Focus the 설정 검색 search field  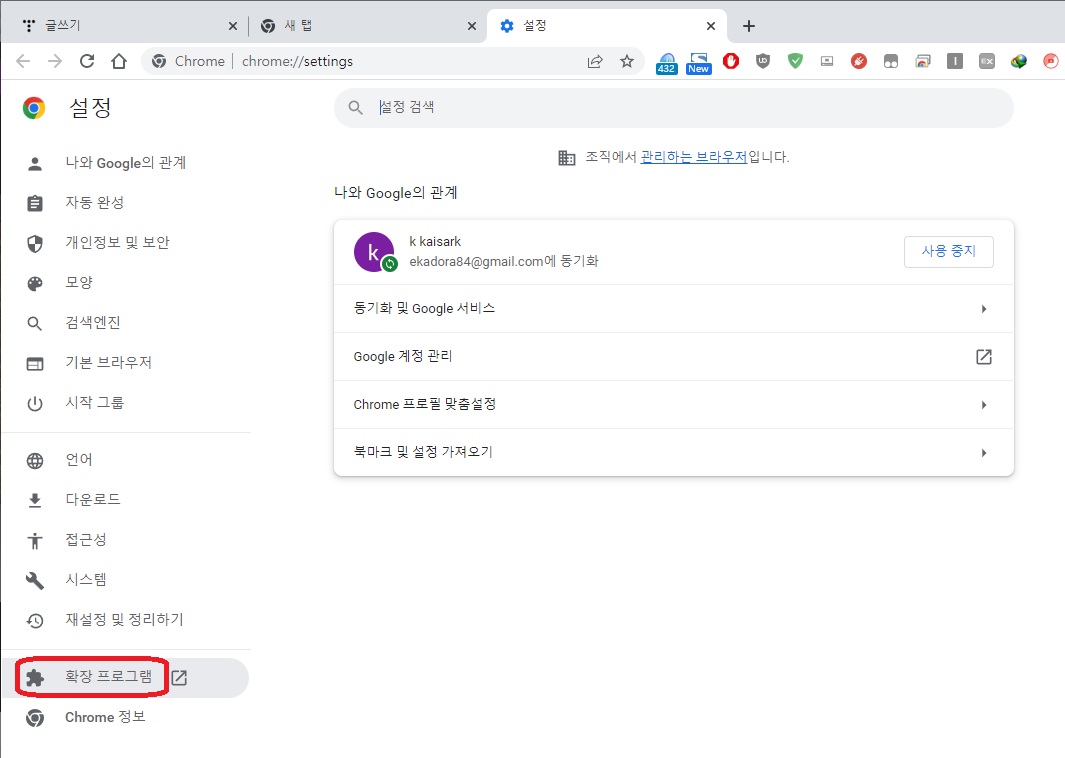click(x=674, y=107)
